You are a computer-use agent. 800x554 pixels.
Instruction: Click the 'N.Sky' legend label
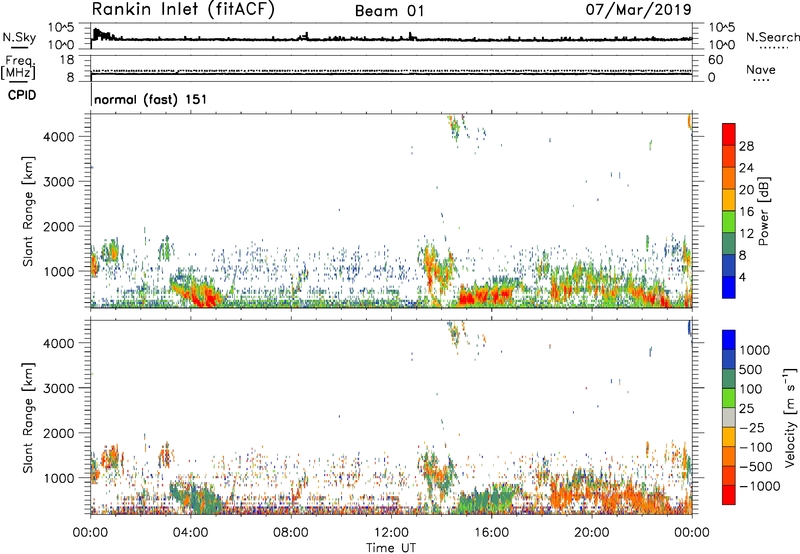pyautogui.click(x=19, y=37)
